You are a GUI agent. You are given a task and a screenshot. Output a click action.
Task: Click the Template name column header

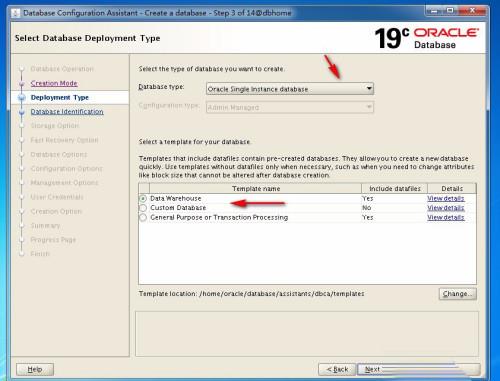tap(256, 189)
